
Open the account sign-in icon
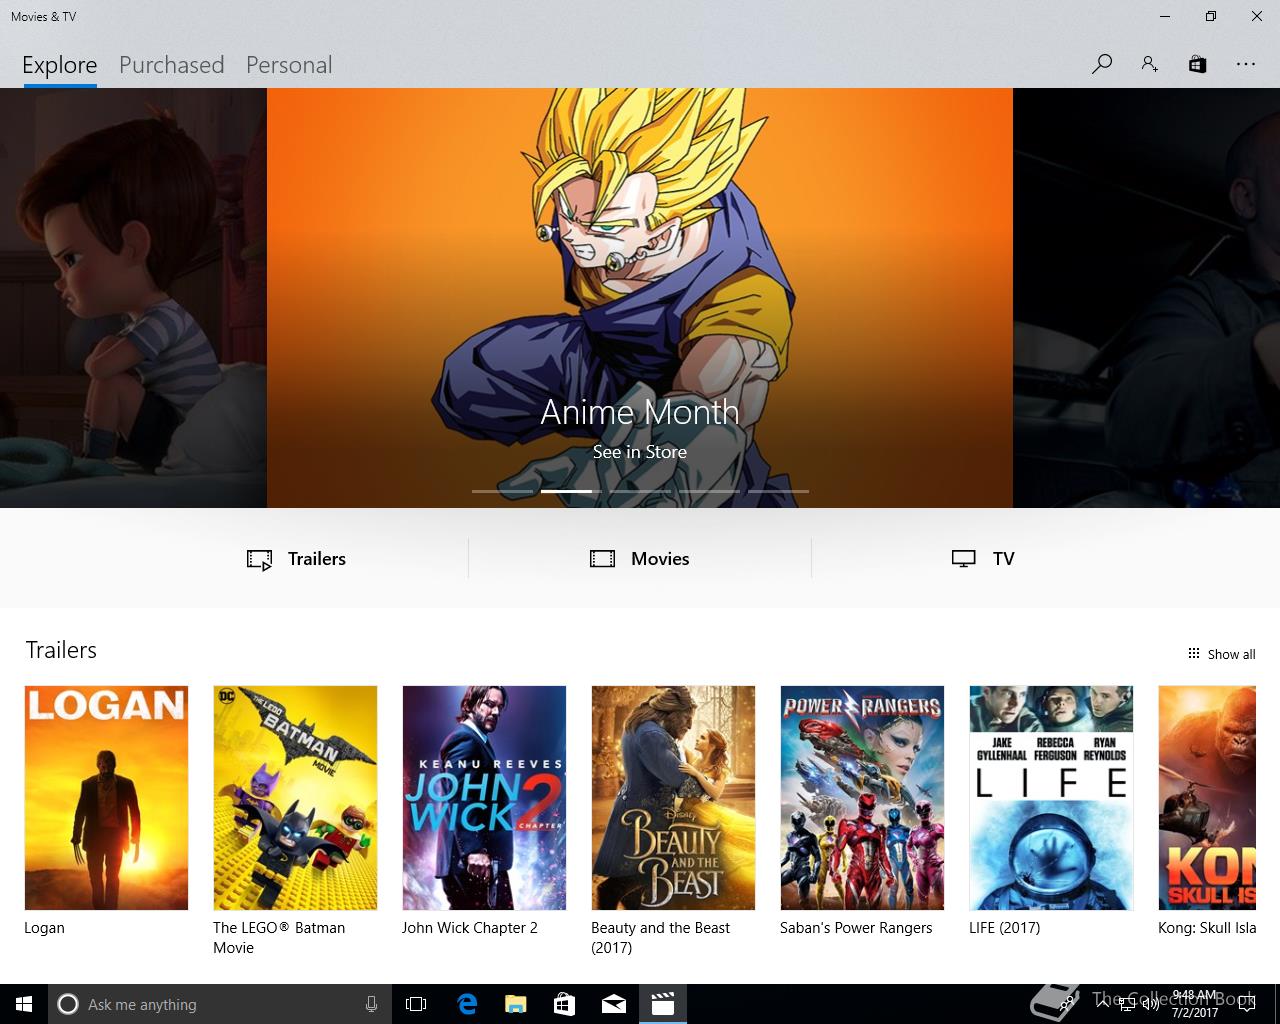coord(1150,64)
